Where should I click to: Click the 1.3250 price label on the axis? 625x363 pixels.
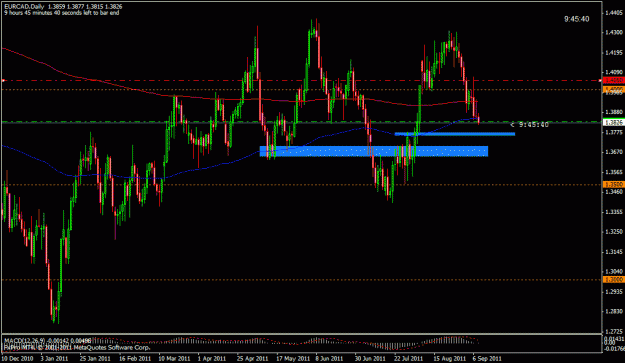point(614,232)
